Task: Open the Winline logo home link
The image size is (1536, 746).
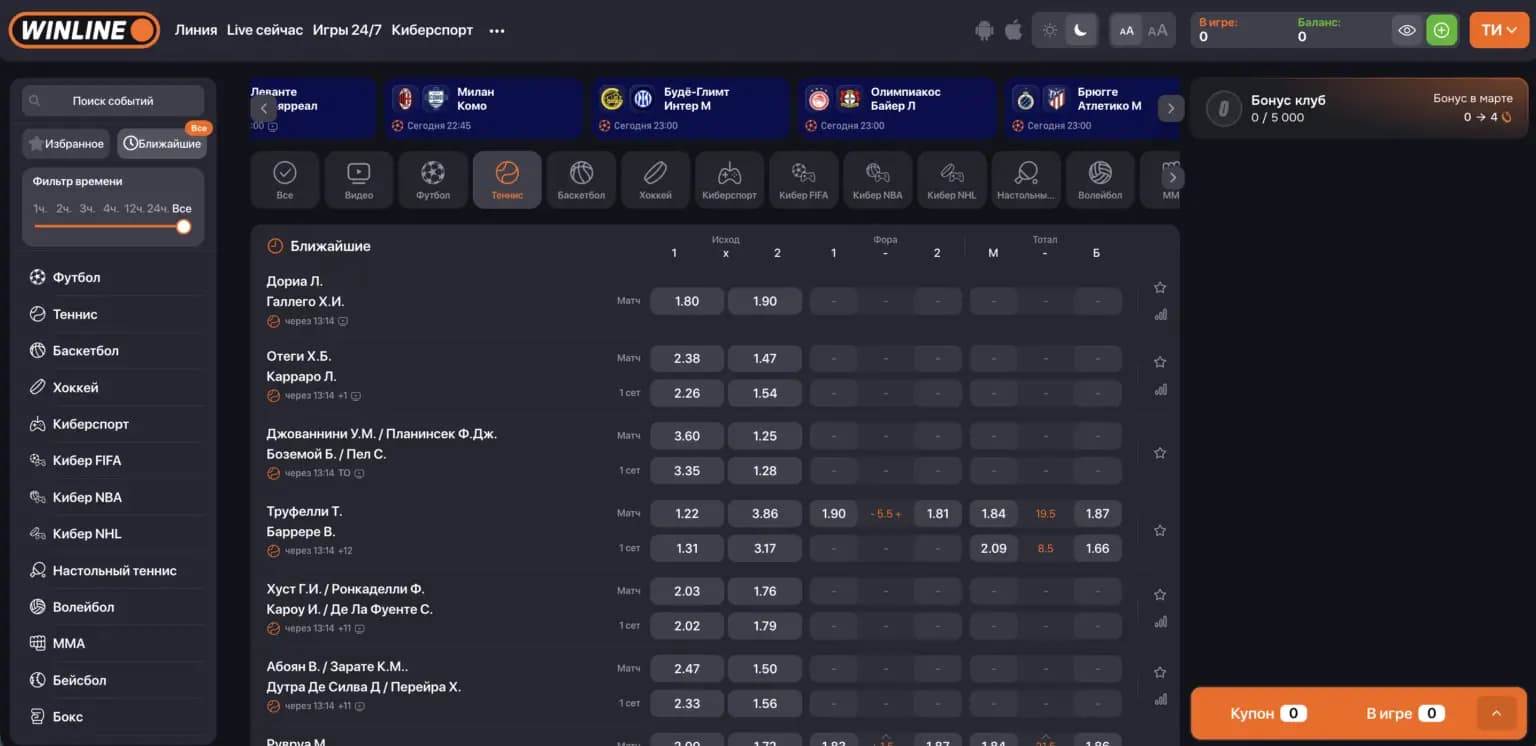Action: [x=85, y=30]
